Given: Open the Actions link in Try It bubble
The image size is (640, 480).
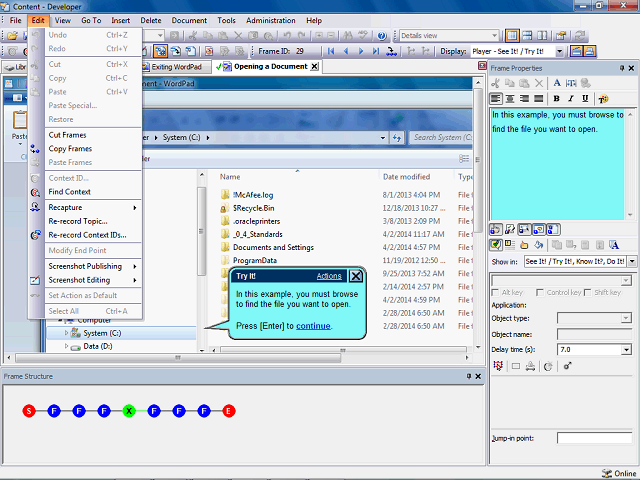Looking at the screenshot, I should tap(329, 276).
